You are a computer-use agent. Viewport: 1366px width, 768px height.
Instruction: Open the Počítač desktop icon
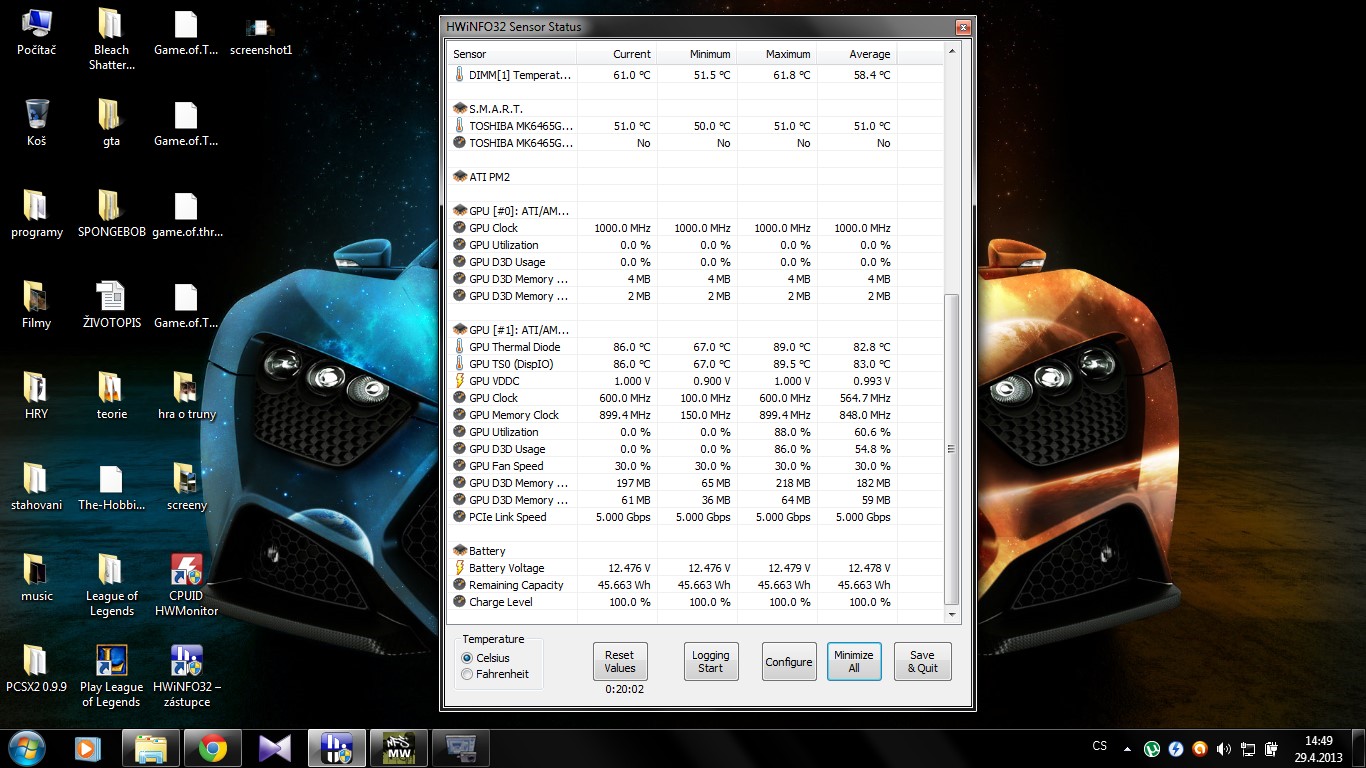pos(36,33)
